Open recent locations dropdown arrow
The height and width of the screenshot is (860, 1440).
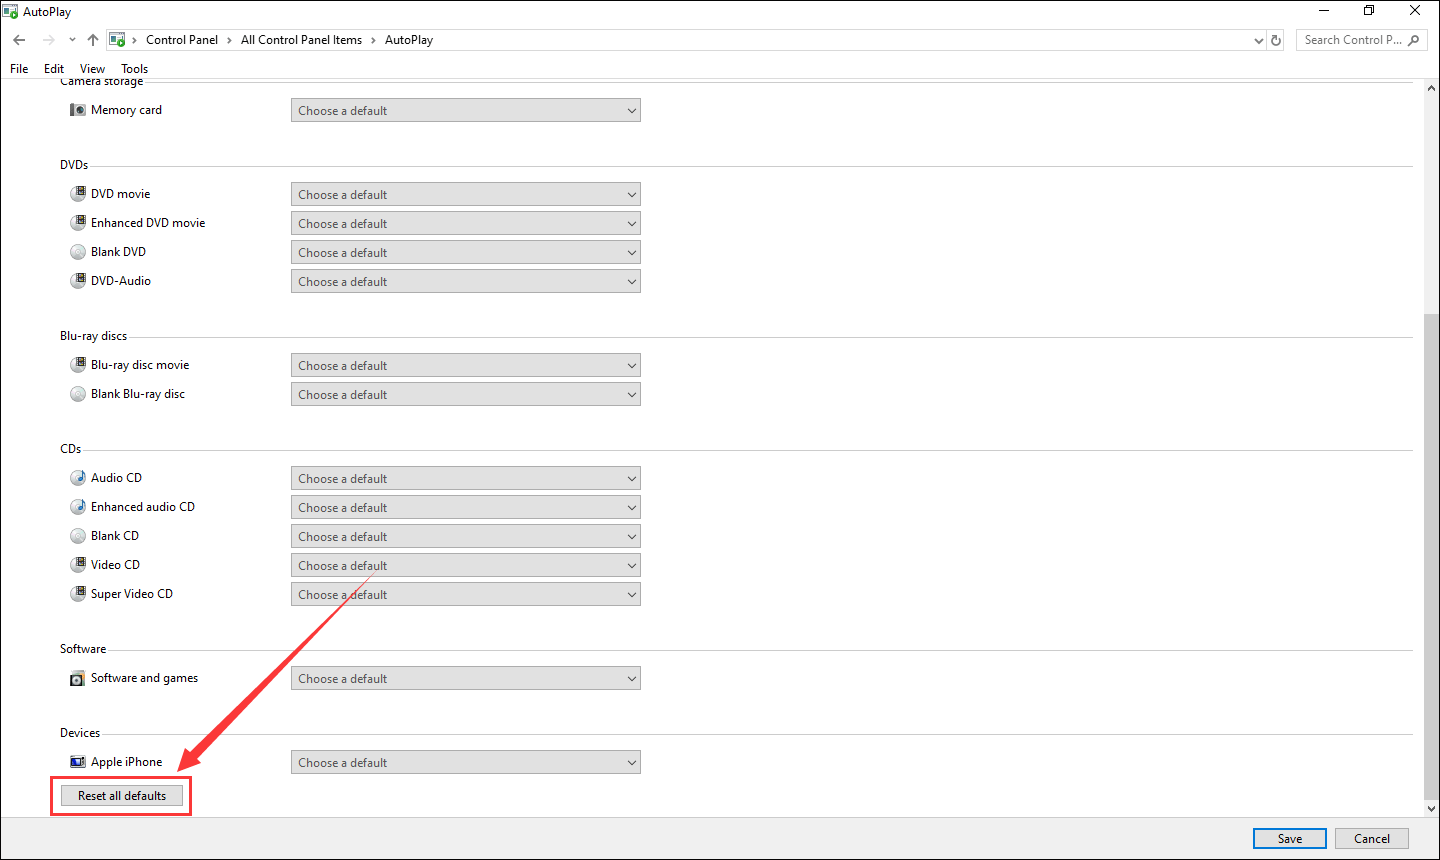click(72, 40)
